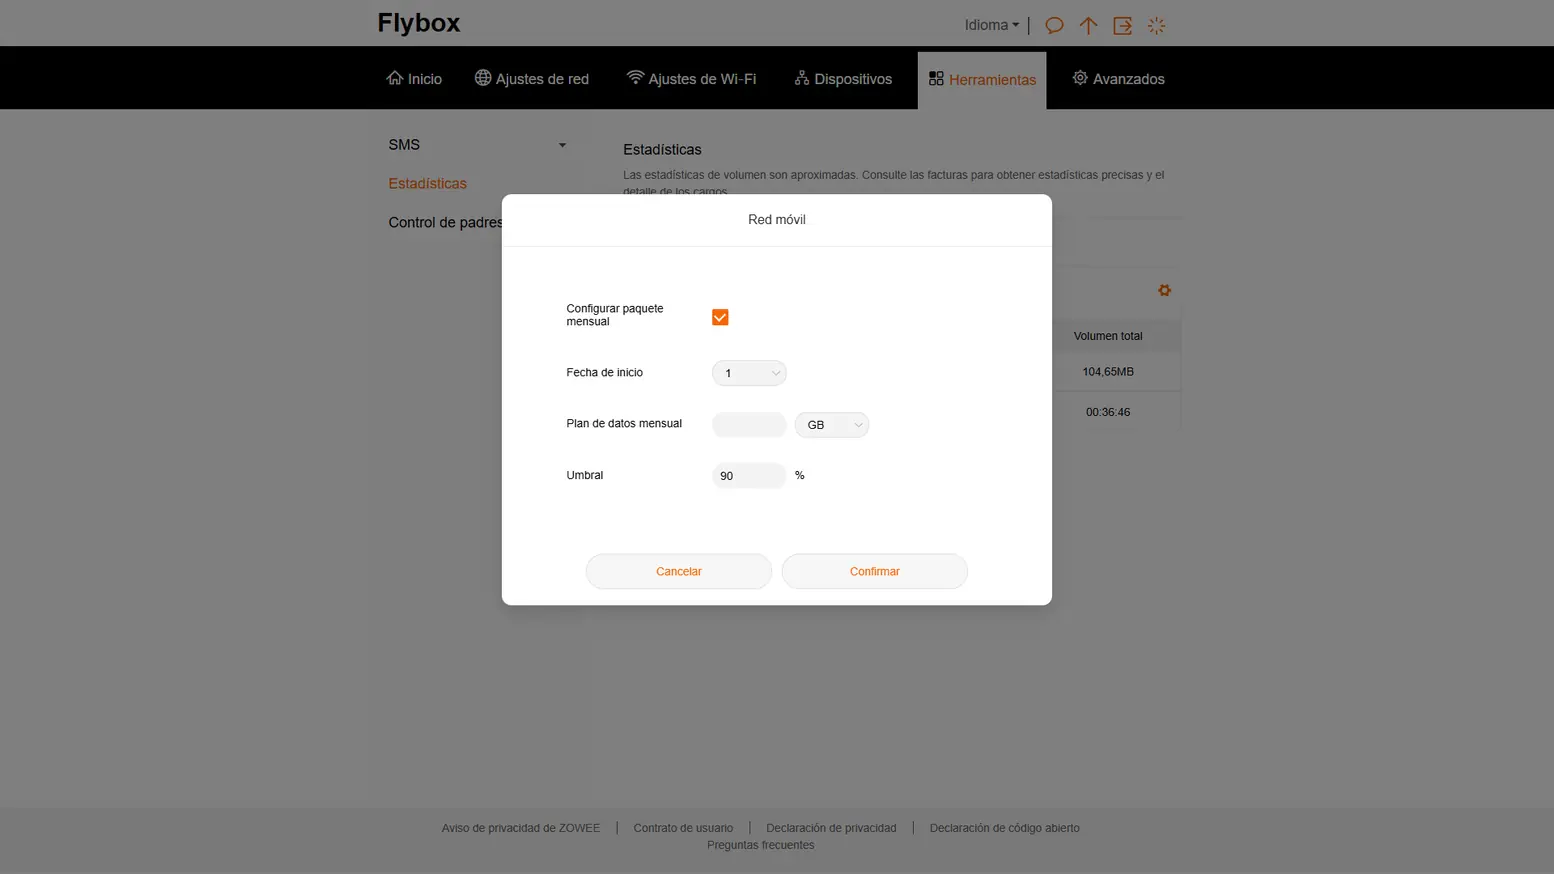Open Declaración de privacidad footer link
Image resolution: width=1554 pixels, height=874 pixels.
pos(831,828)
